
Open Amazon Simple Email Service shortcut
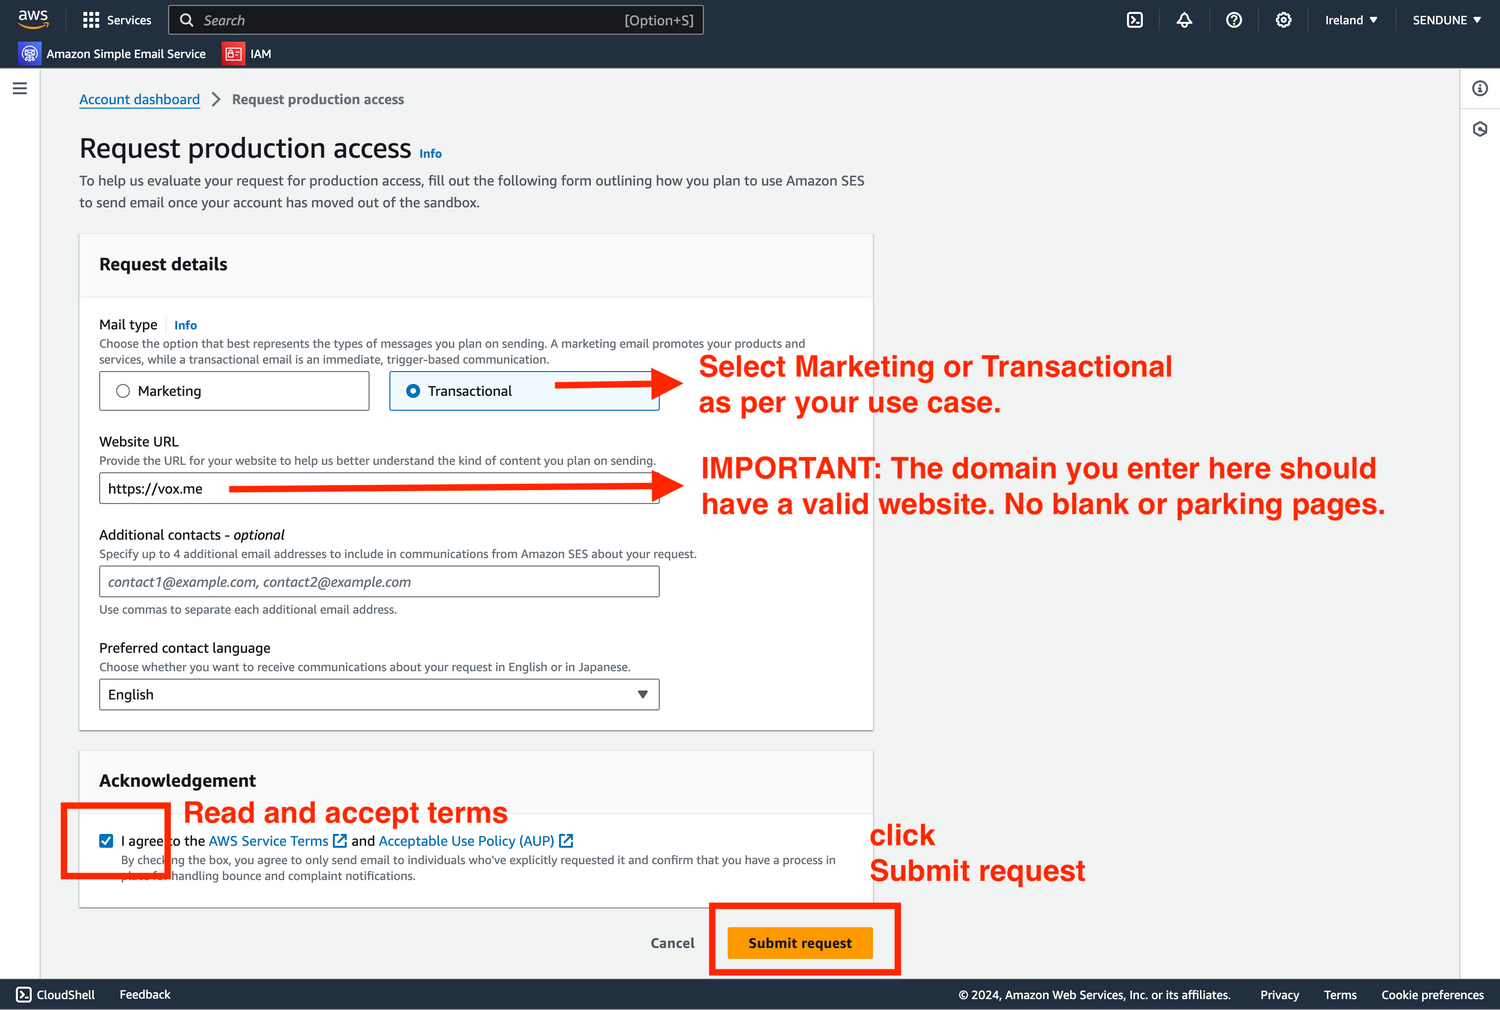[113, 54]
